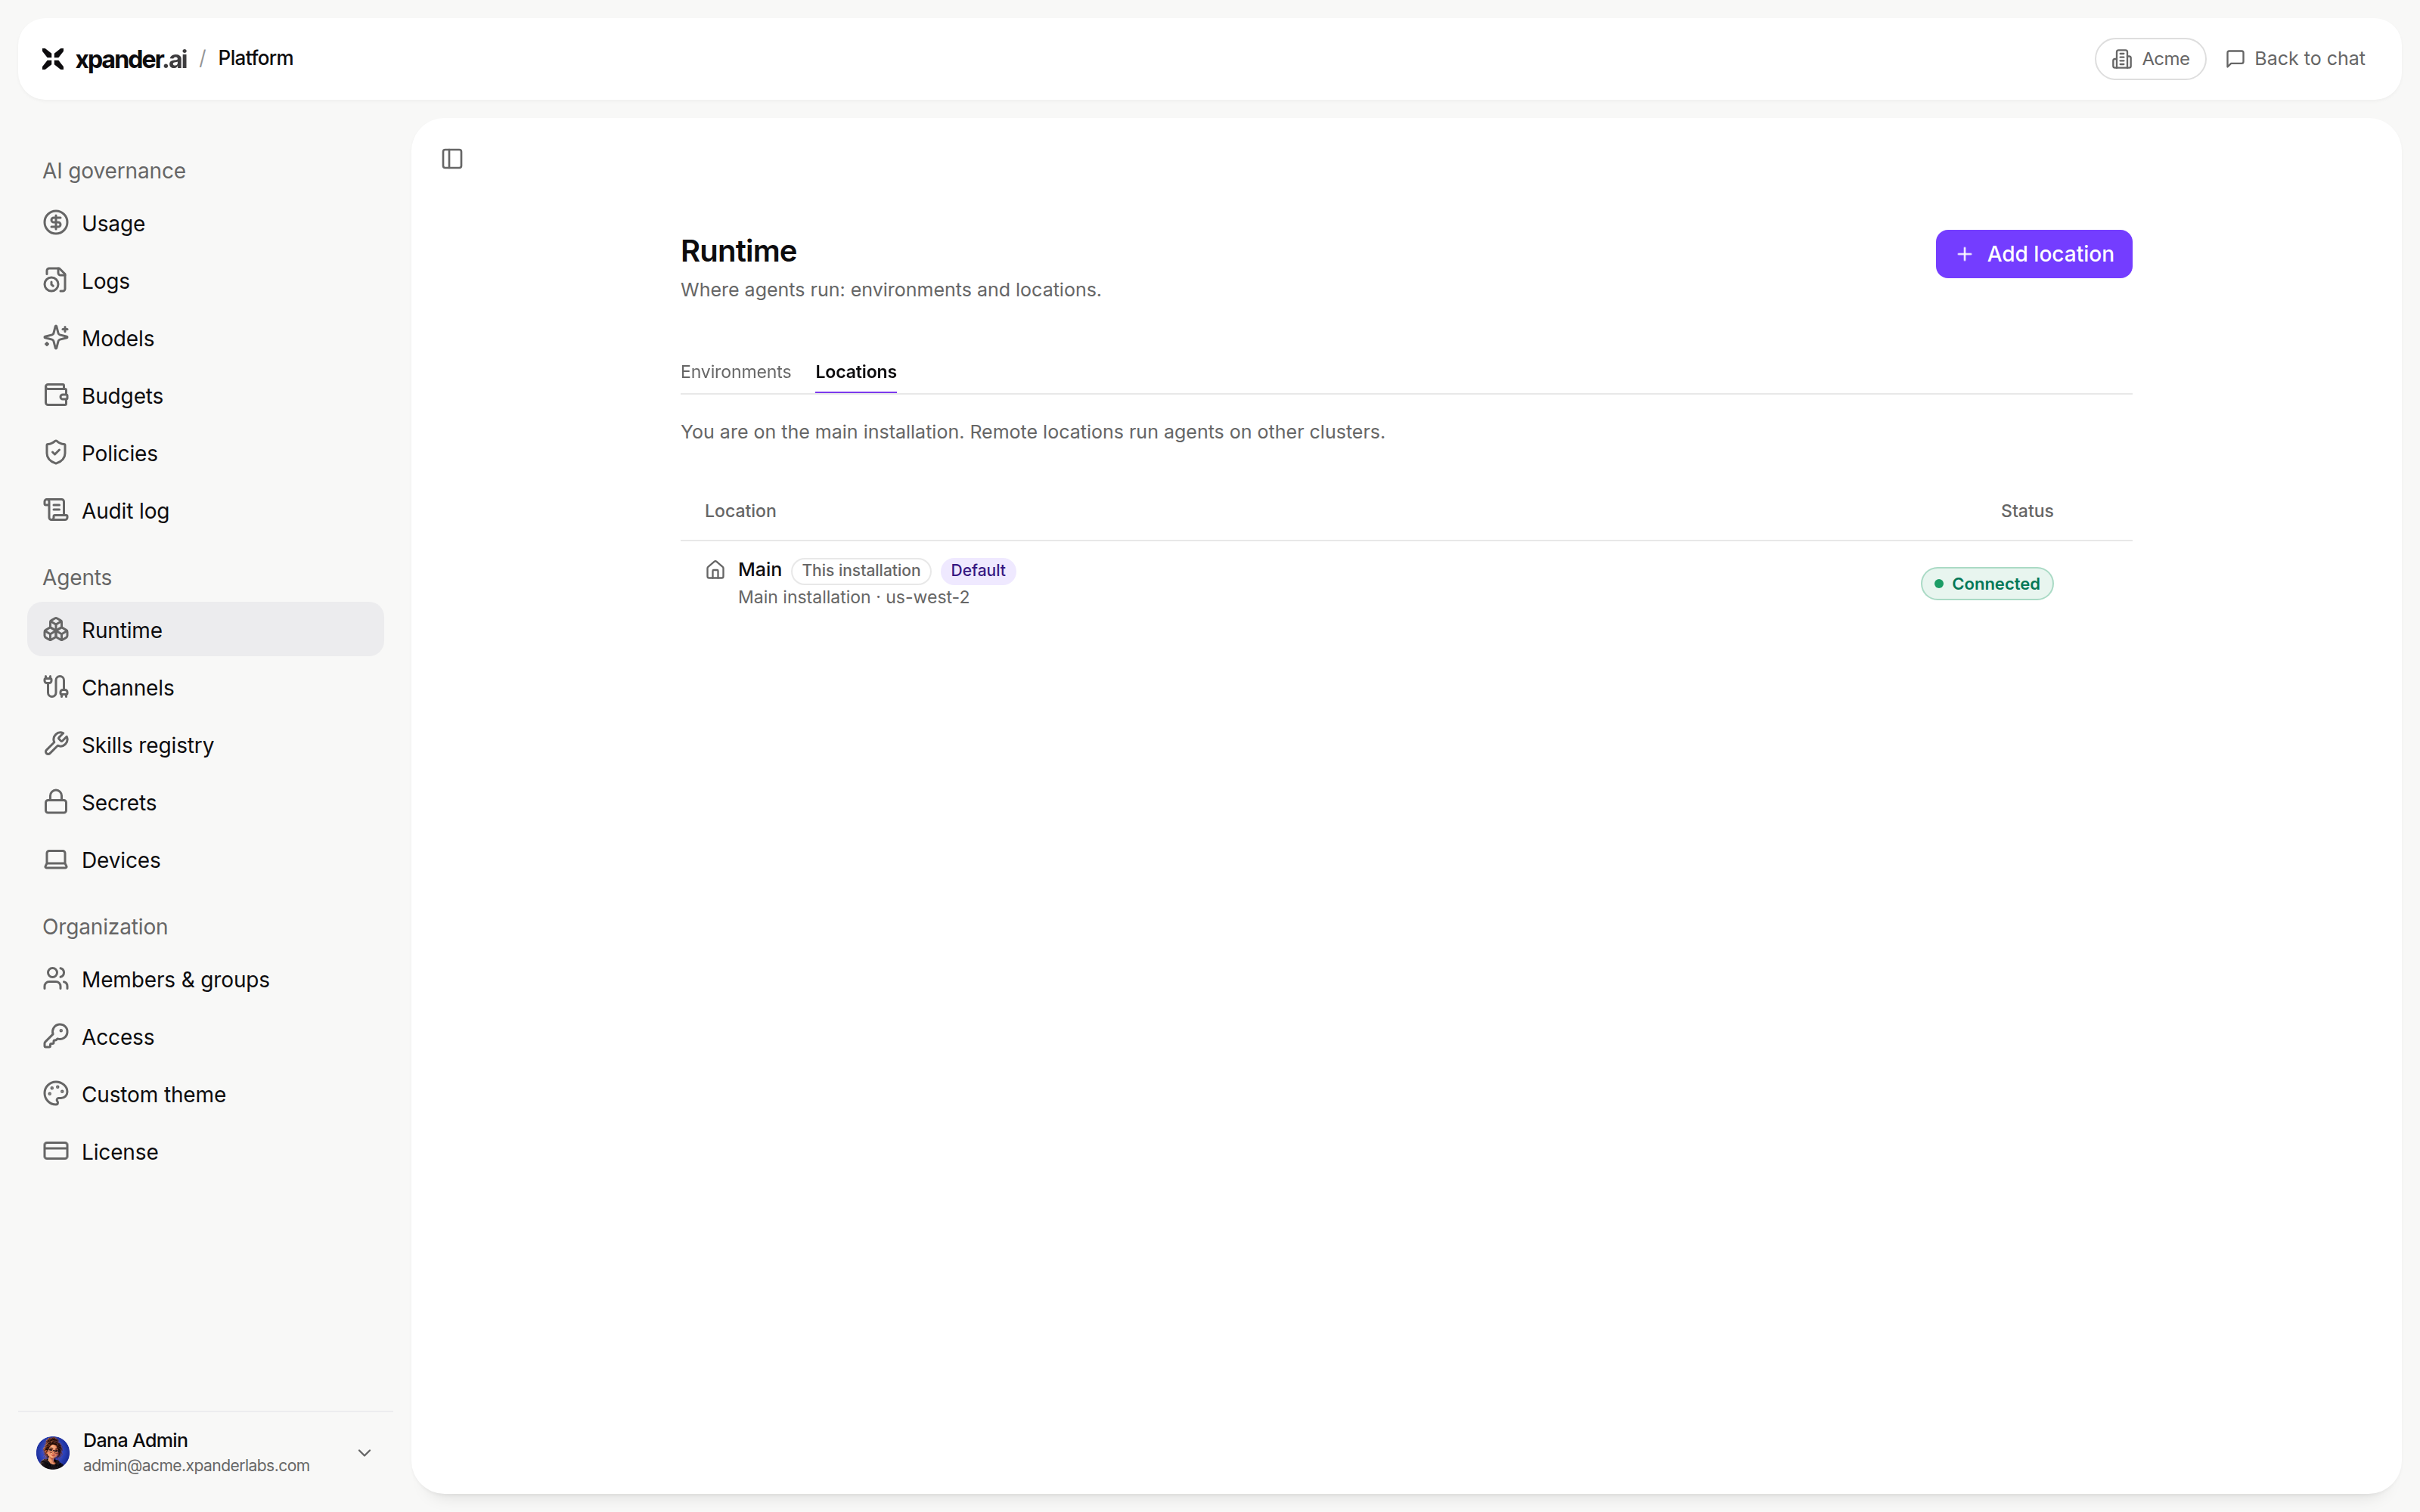Go Back to chat
2420x1512 pixels.
(2295, 59)
